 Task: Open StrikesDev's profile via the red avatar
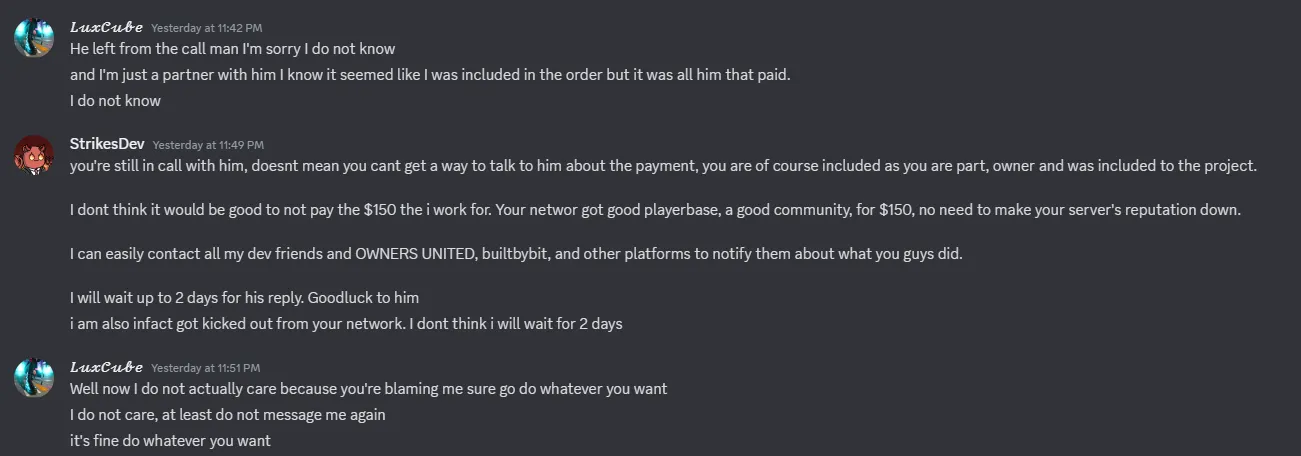click(33, 155)
